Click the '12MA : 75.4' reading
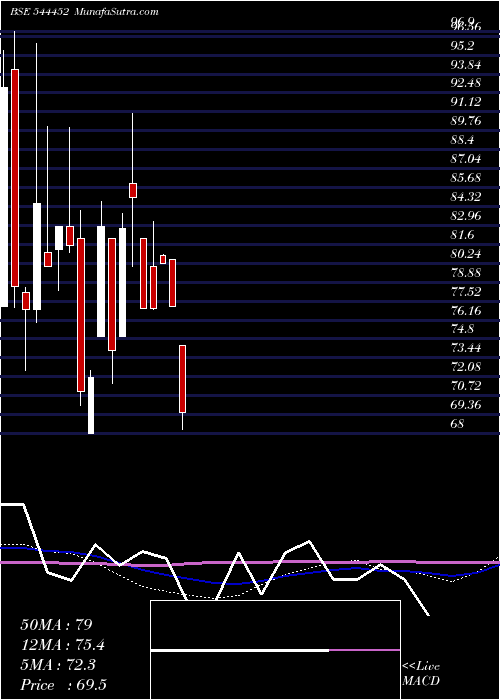Screen dimensions: 500x700 [63, 645]
